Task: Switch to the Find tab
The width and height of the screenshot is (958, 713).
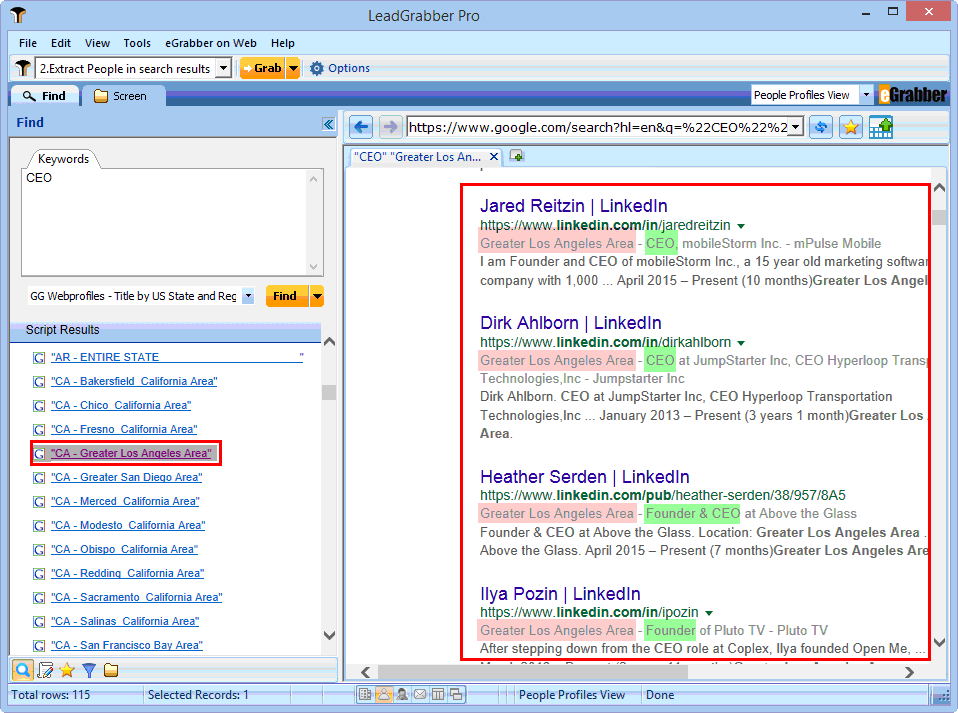Action: click(x=45, y=96)
